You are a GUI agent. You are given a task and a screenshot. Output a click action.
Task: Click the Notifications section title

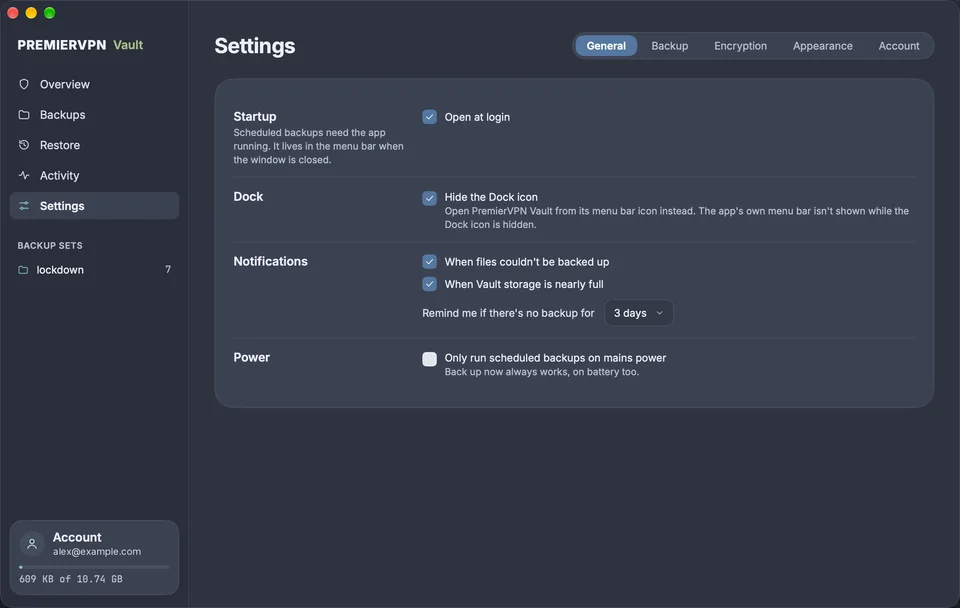tap(270, 261)
